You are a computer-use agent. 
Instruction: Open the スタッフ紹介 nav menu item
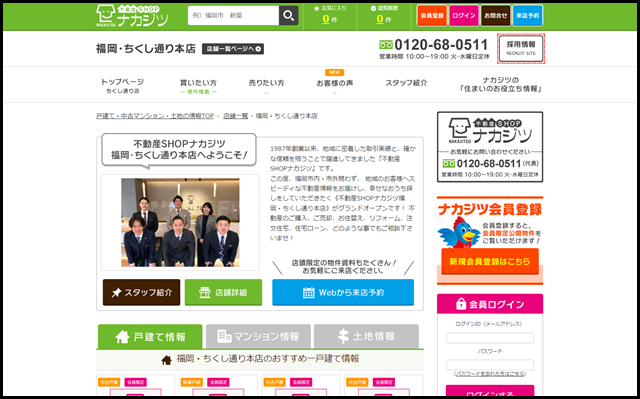pyautogui.click(x=406, y=83)
